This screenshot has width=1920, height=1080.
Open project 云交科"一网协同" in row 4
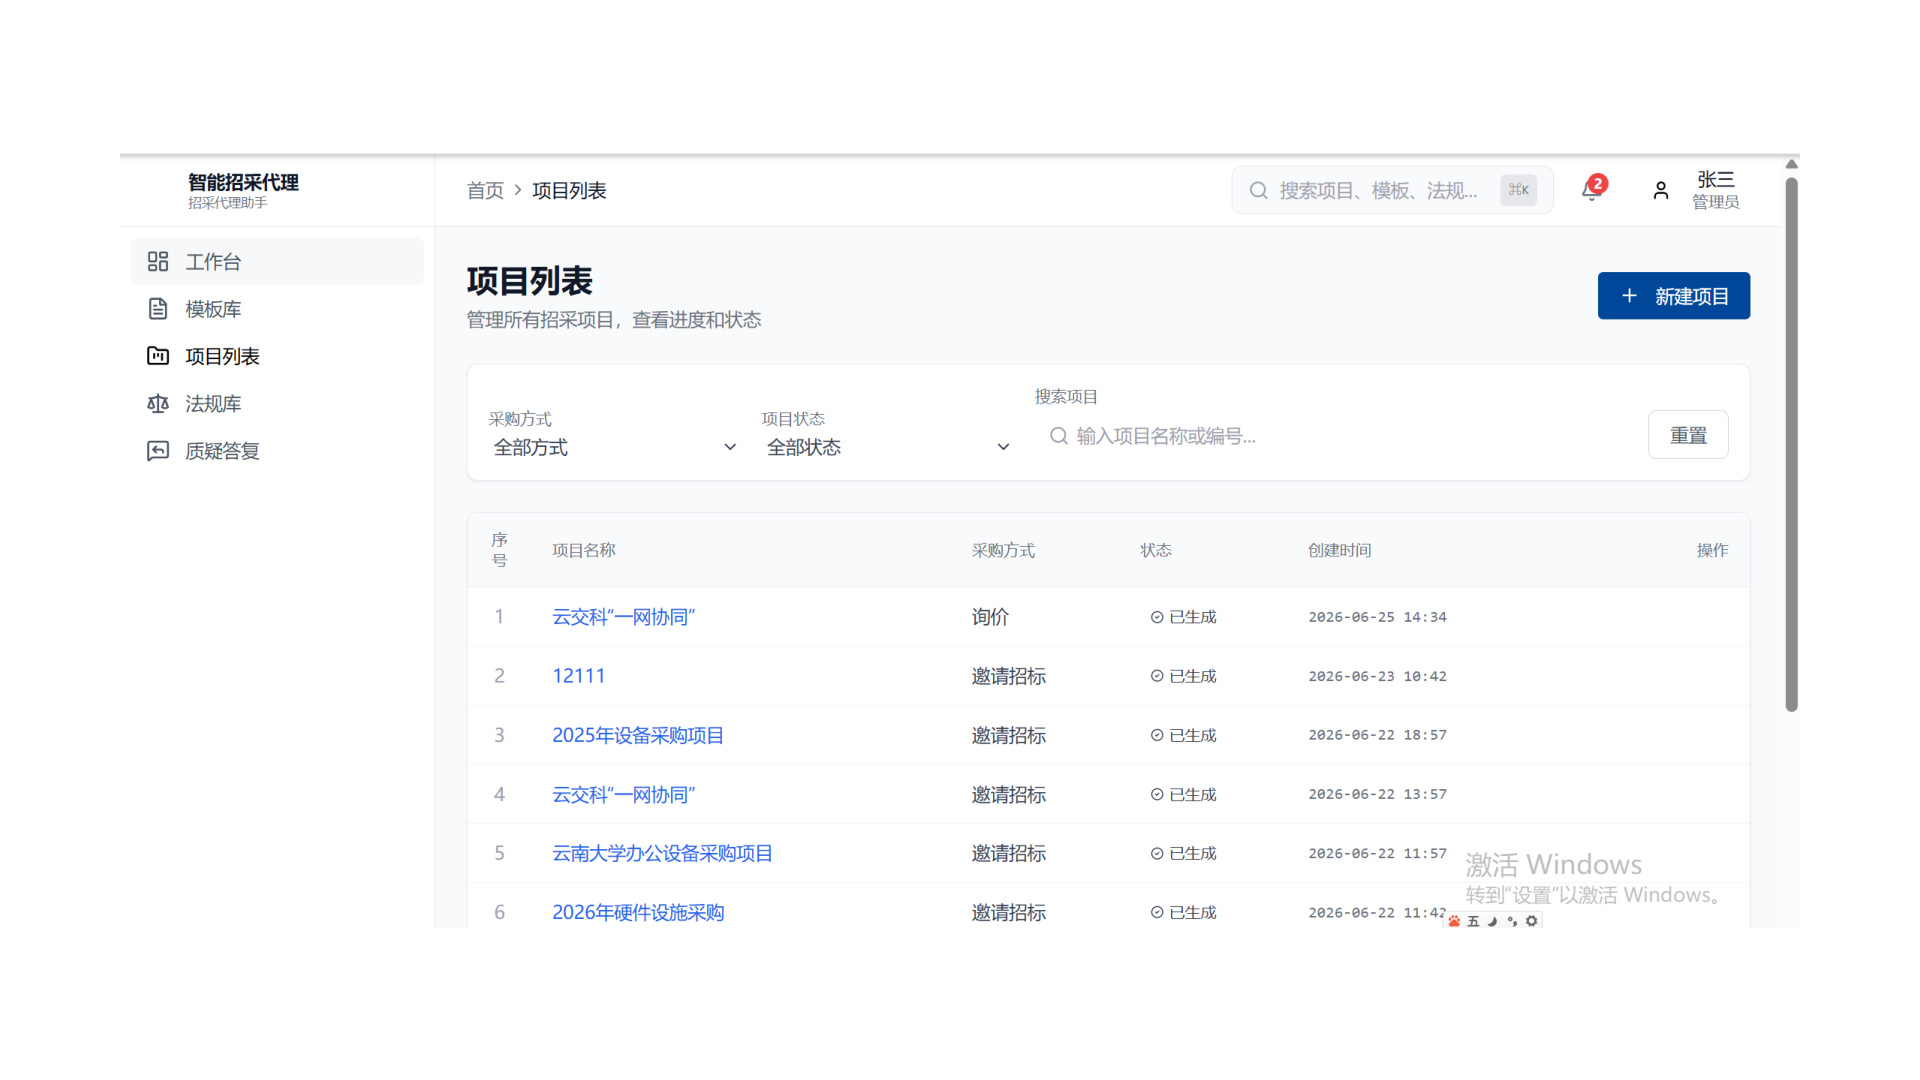tap(623, 794)
